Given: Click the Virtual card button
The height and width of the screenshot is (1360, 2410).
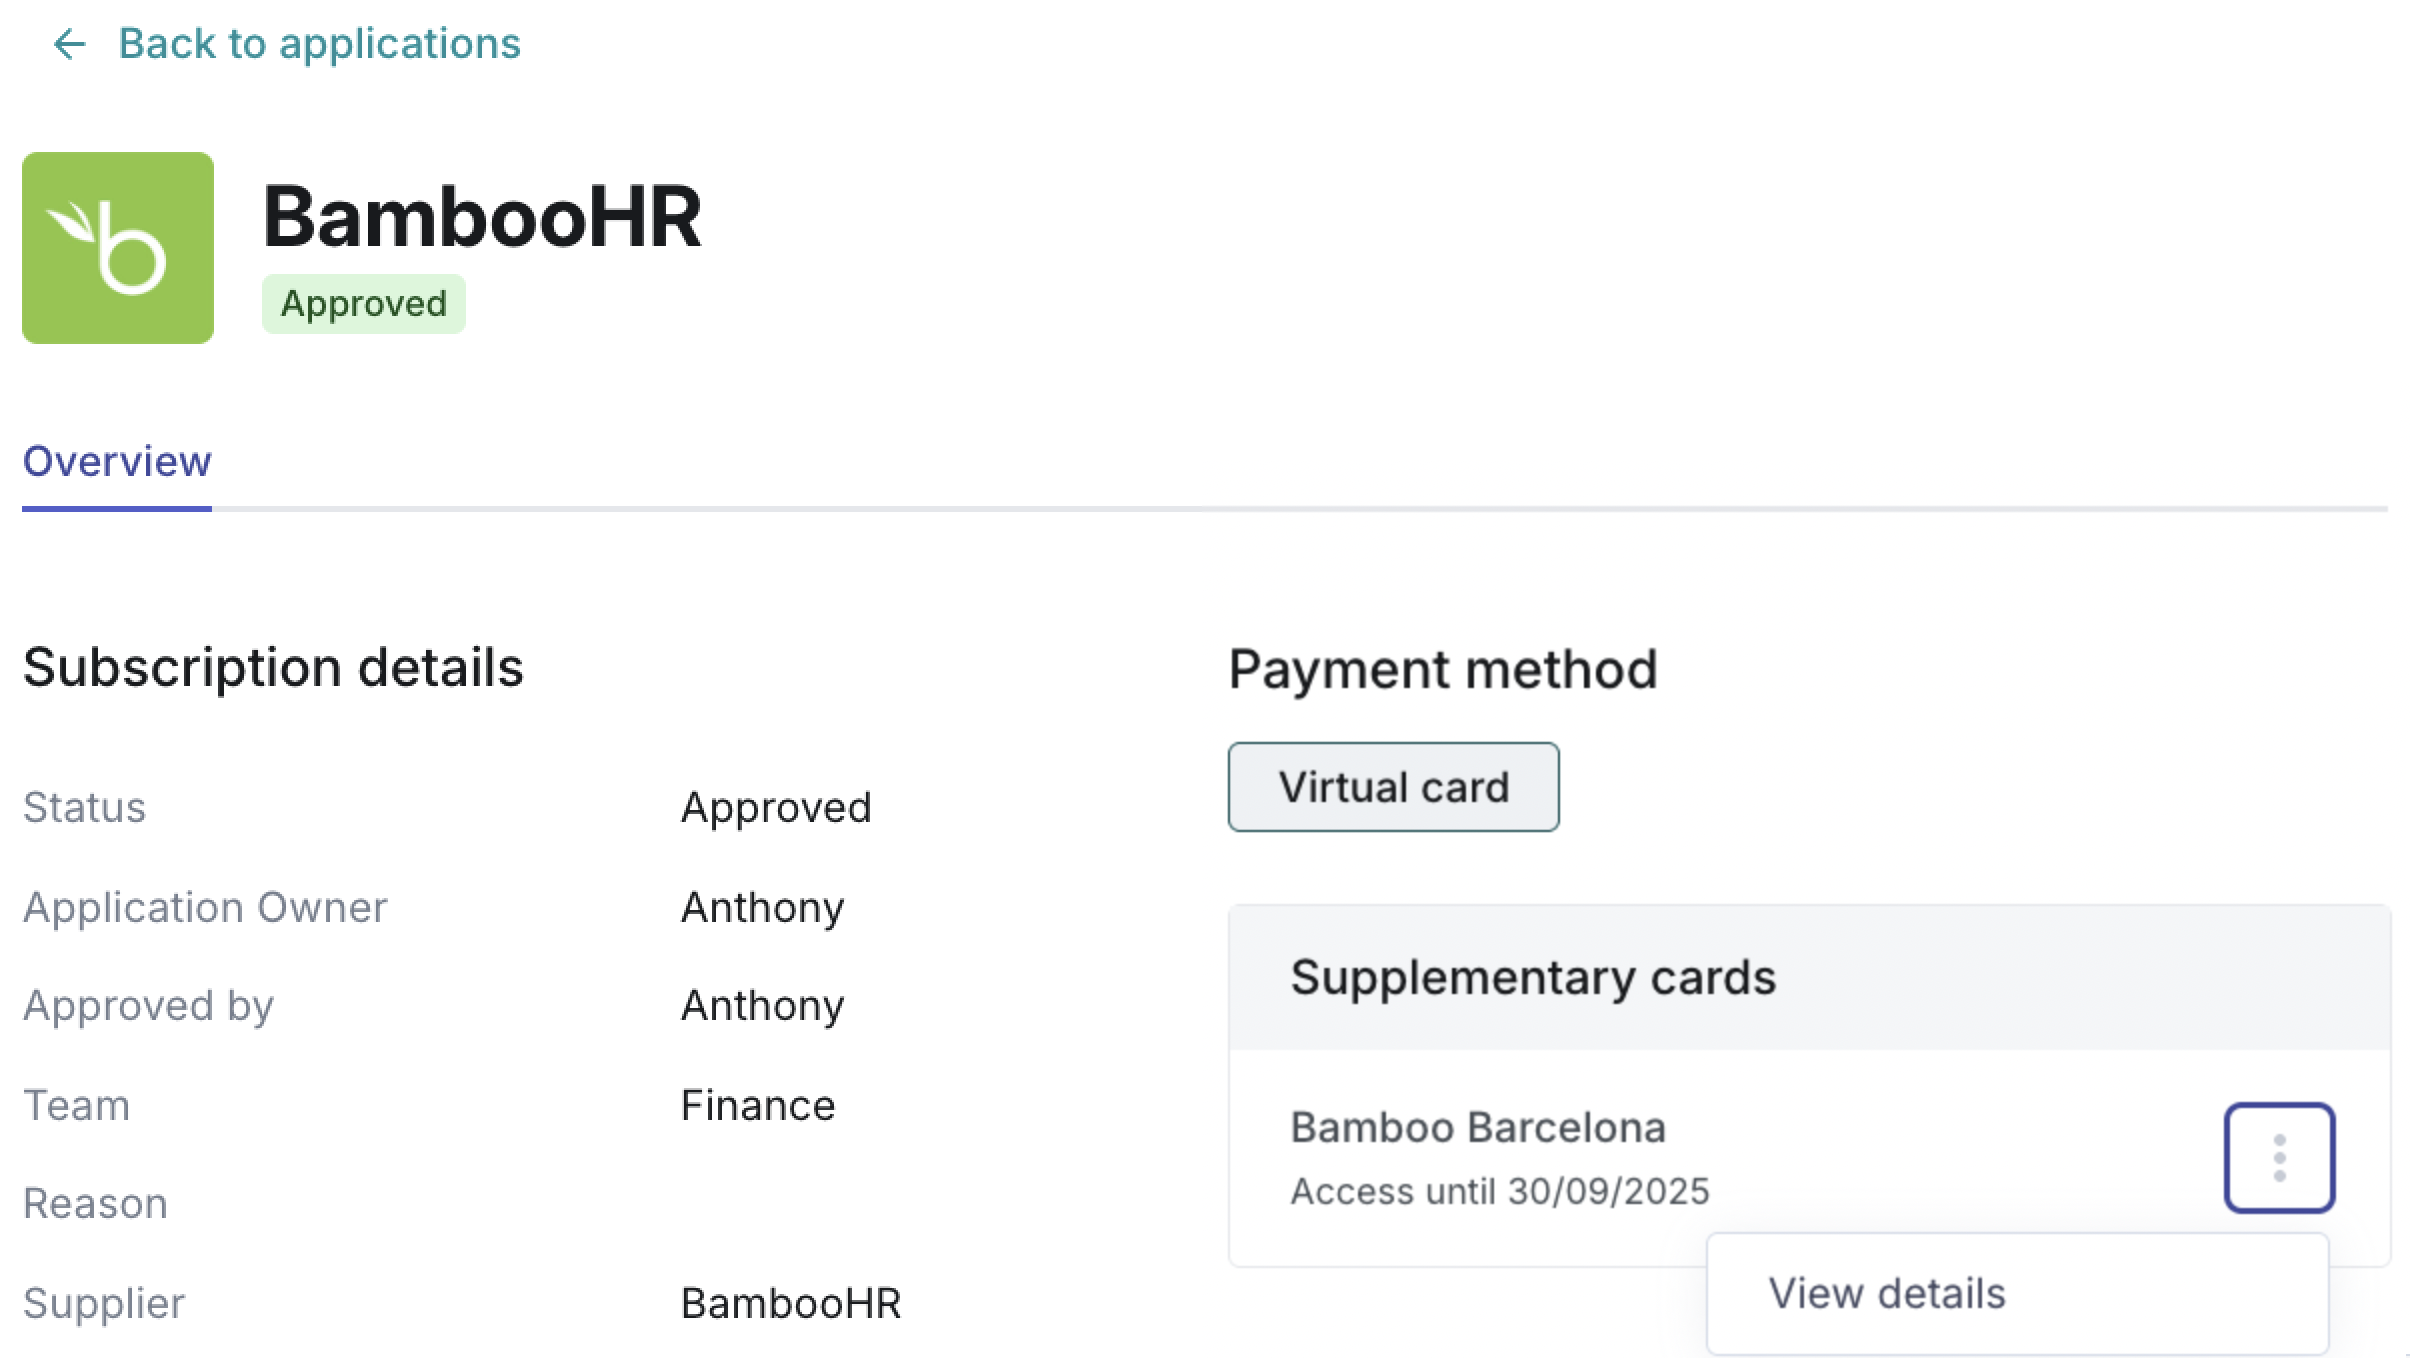Looking at the screenshot, I should tap(1393, 787).
